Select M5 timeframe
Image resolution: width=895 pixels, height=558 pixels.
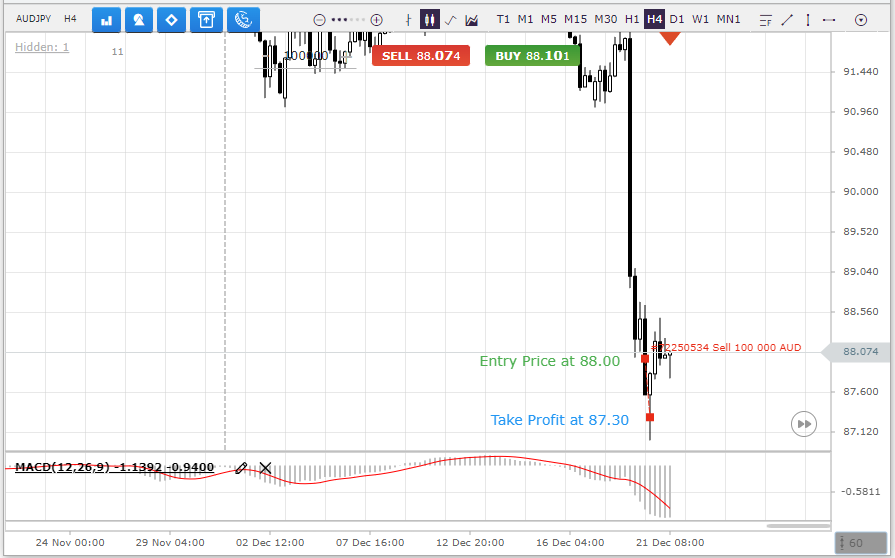pos(549,19)
